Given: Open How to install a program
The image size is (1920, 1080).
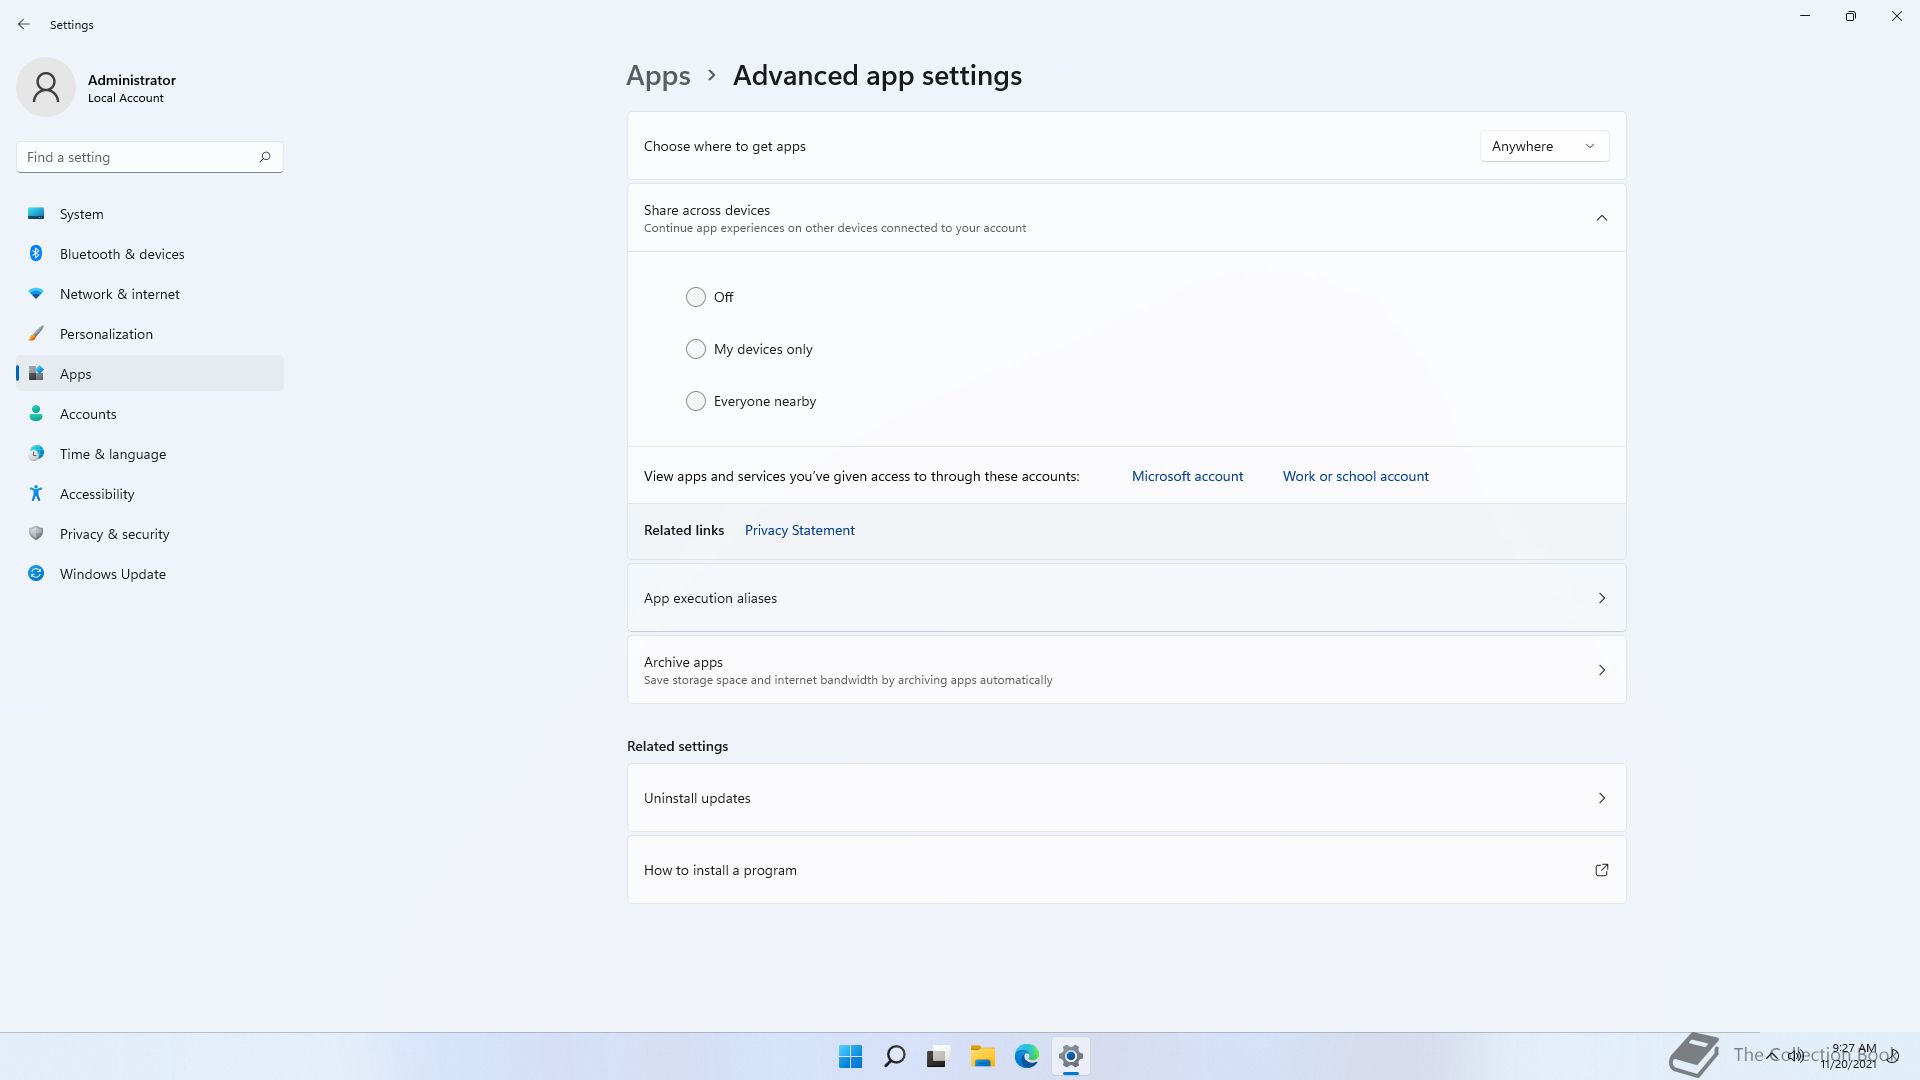Looking at the screenshot, I should pos(1126,870).
